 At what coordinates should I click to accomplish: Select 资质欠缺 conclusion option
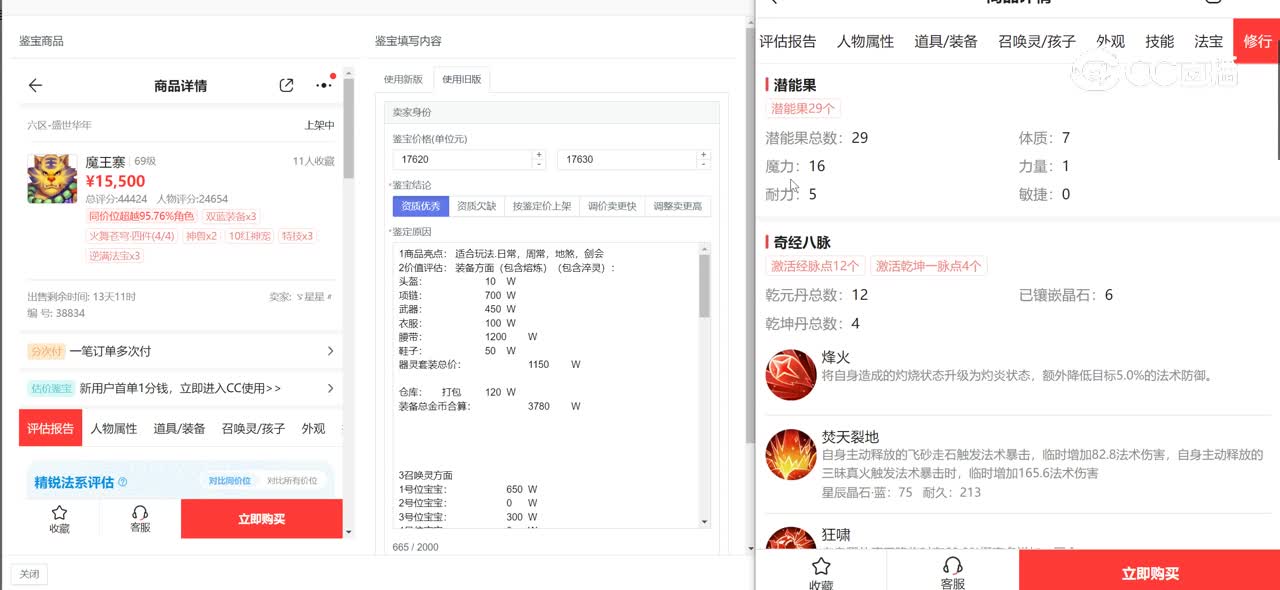[476, 206]
